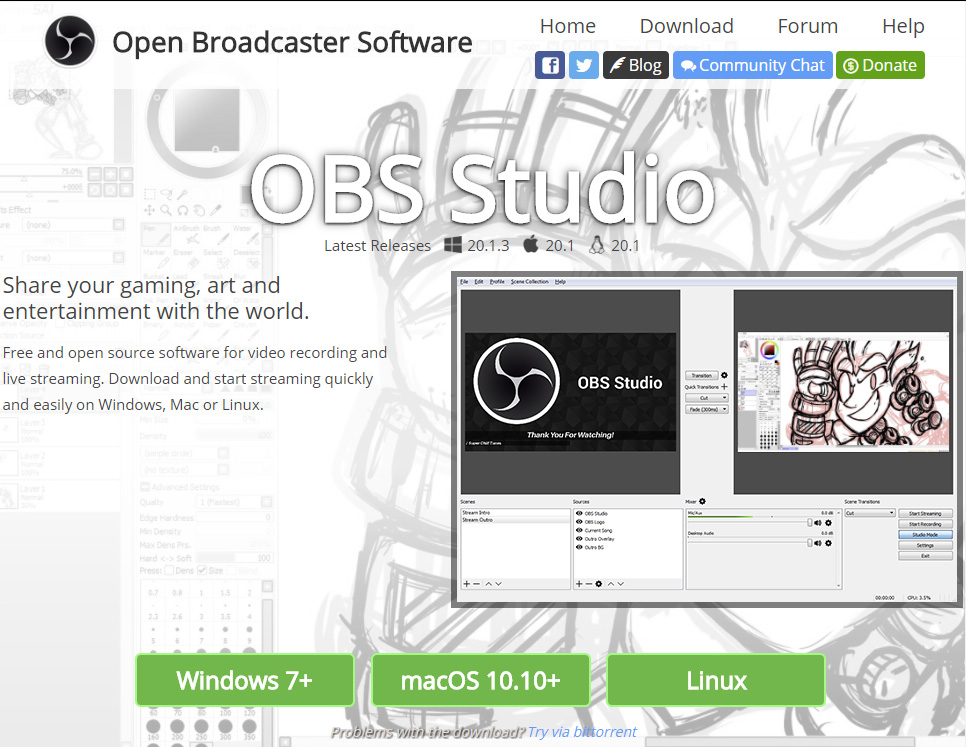
Task: Download for Windows 7+
Action: (245, 680)
